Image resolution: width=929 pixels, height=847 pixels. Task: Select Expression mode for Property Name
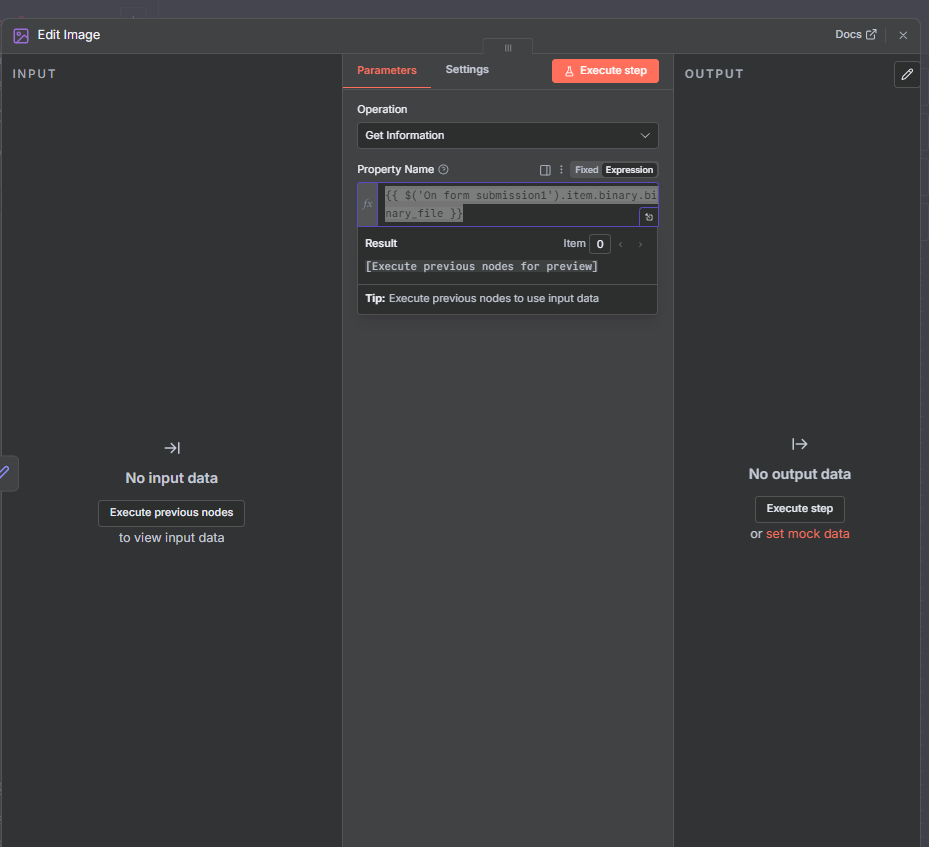(629, 170)
